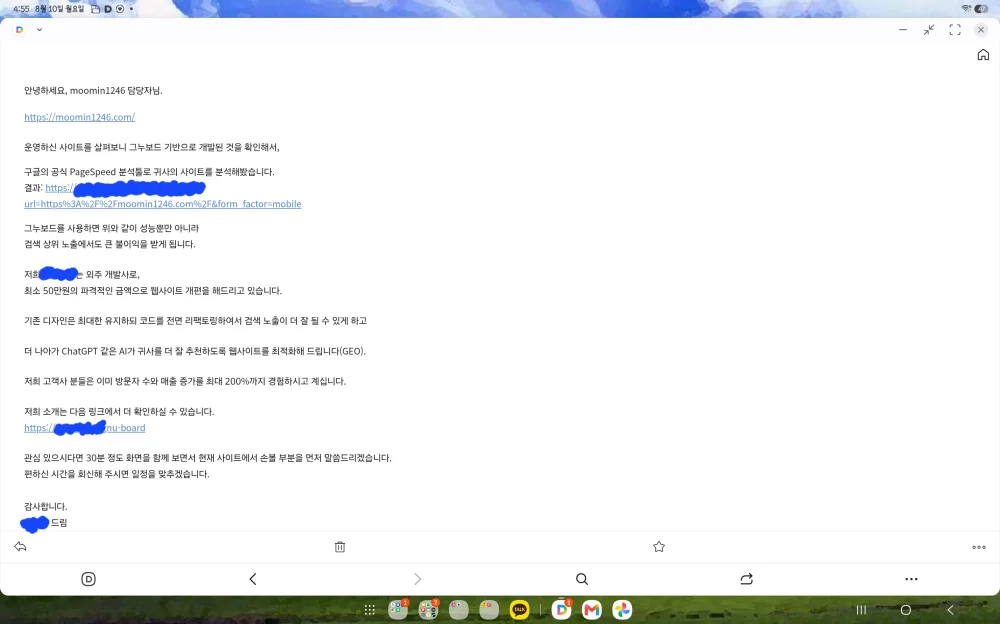This screenshot has height=624, width=1000.
Task: Delete this email with trash icon
Action: click(x=340, y=547)
